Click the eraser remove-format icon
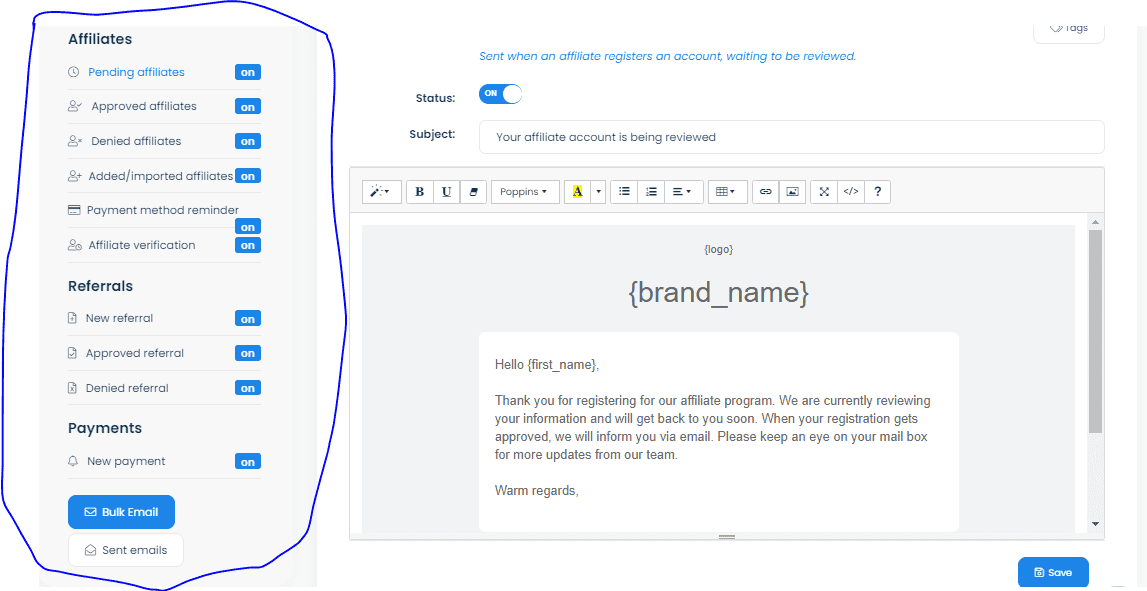This screenshot has width=1147, height=591. (473, 192)
